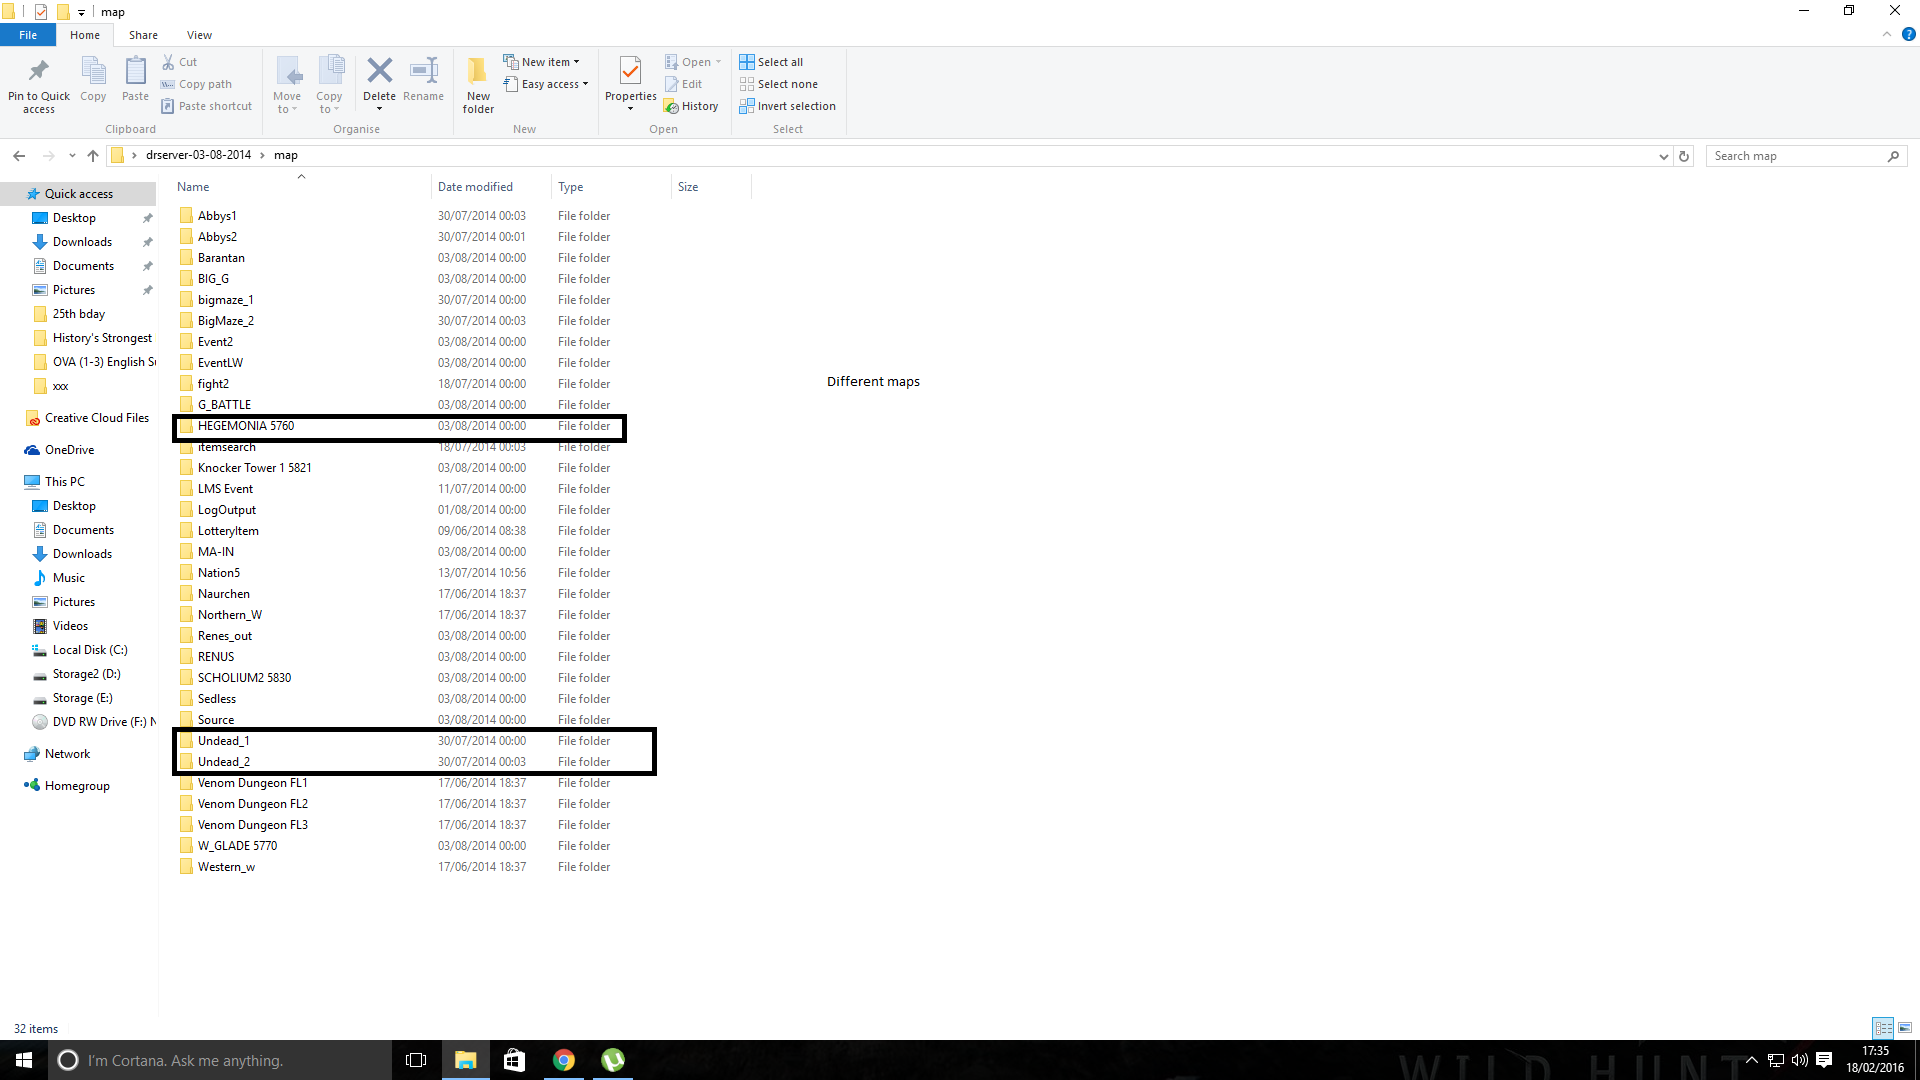The height and width of the screenshot is (1080, 1920).
Task: Open the View ribbon tab
Action: [x=199, y=35]
